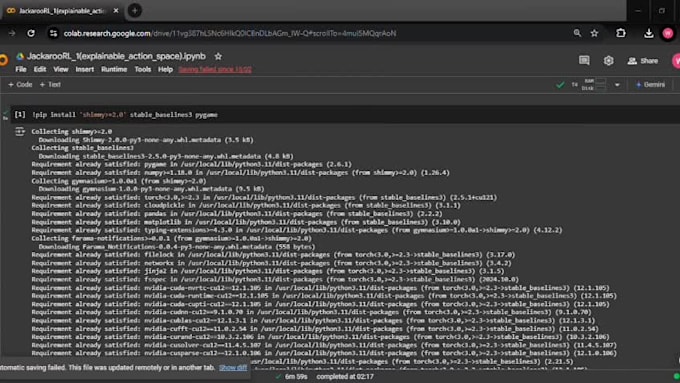Open the File menu
Viewport: 680px width, 383px height.
21,69
